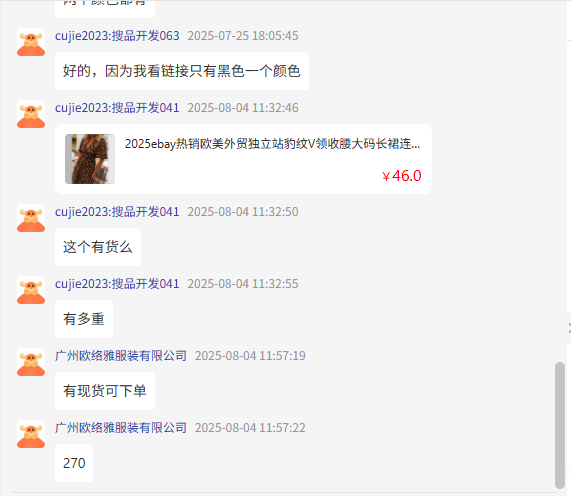Click sender name 广州欧络雅服装有限公司 at 11:57:19

(121, 355)
